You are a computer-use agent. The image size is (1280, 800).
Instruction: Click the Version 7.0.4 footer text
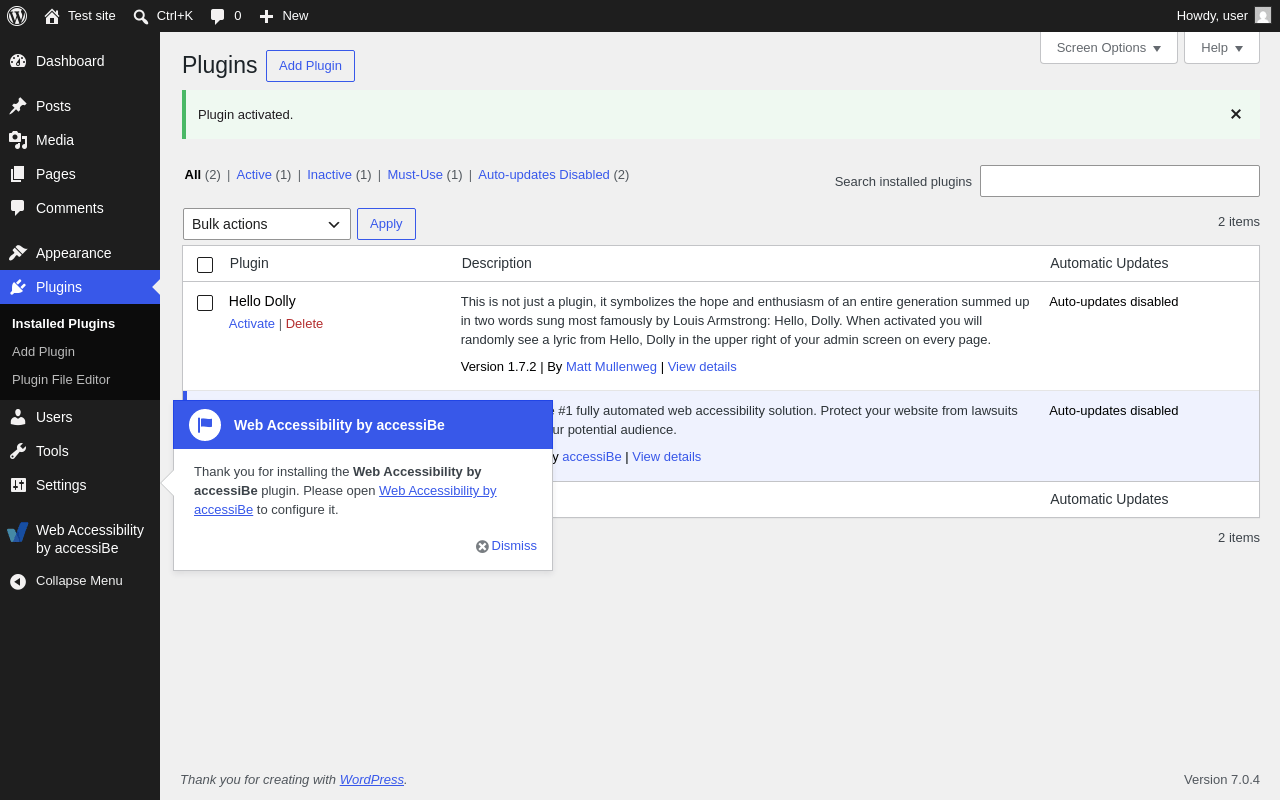[1222, 779]
